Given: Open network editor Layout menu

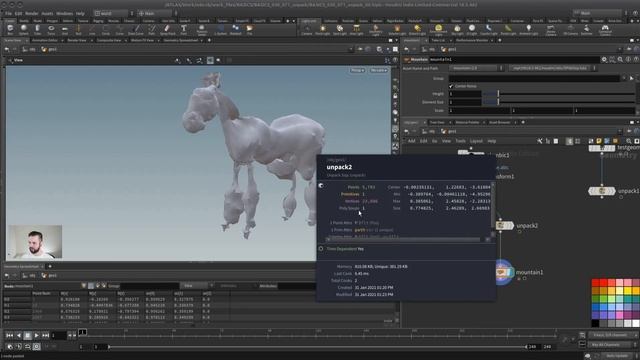Looking at the screenshot, I should pyautogui.click(x=476, y=141).
